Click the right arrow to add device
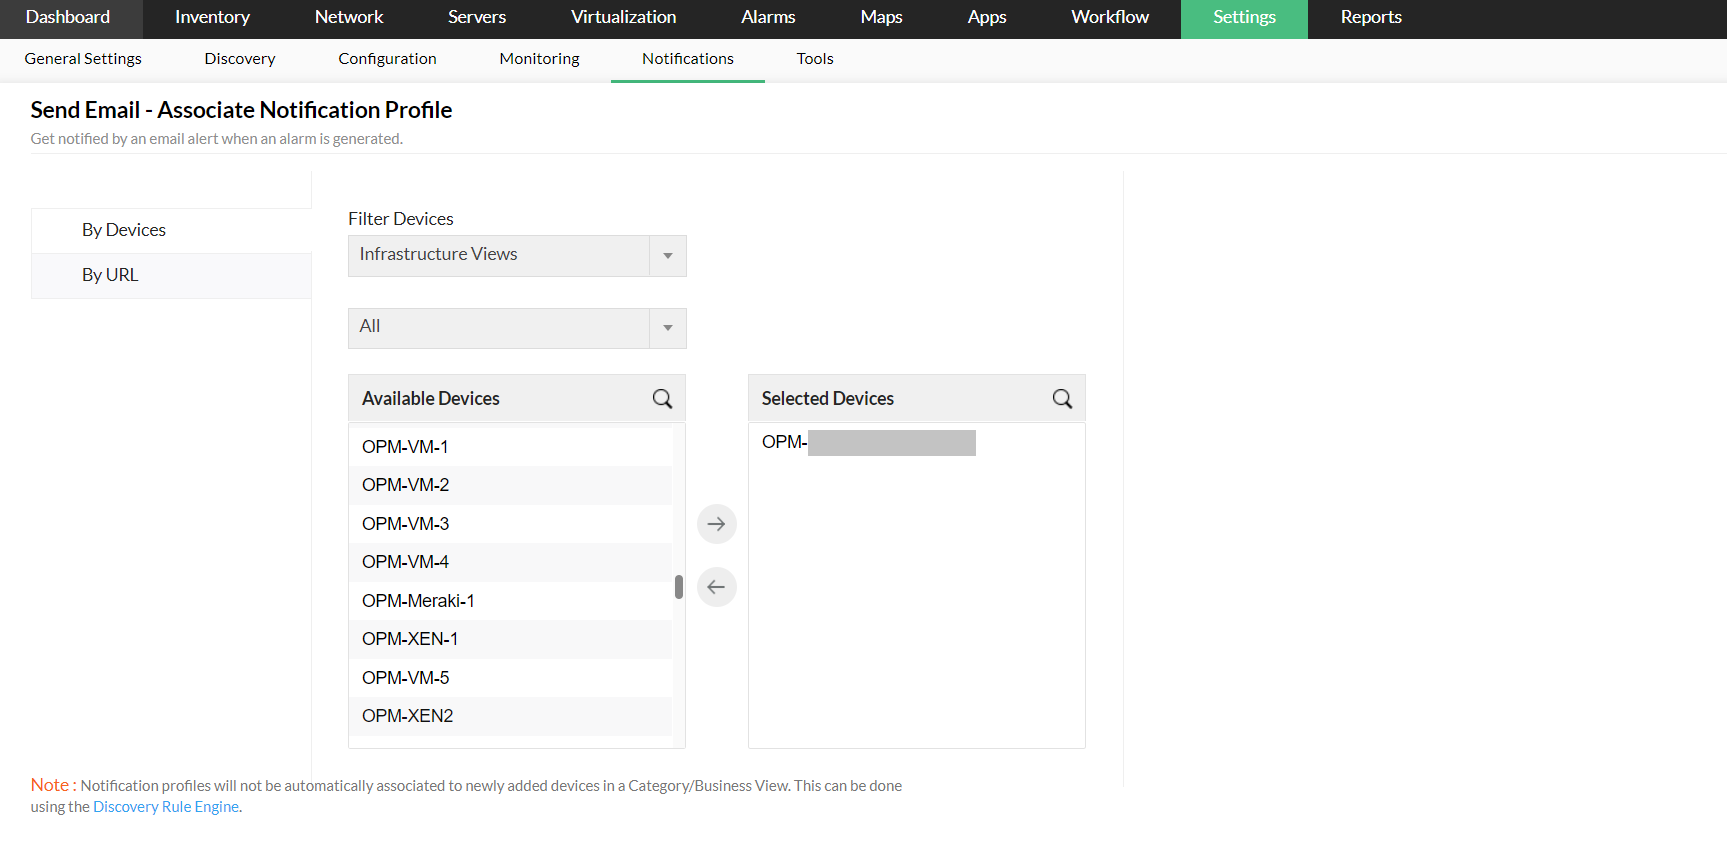Screen dimensions: 1727x845 (716, 524)
